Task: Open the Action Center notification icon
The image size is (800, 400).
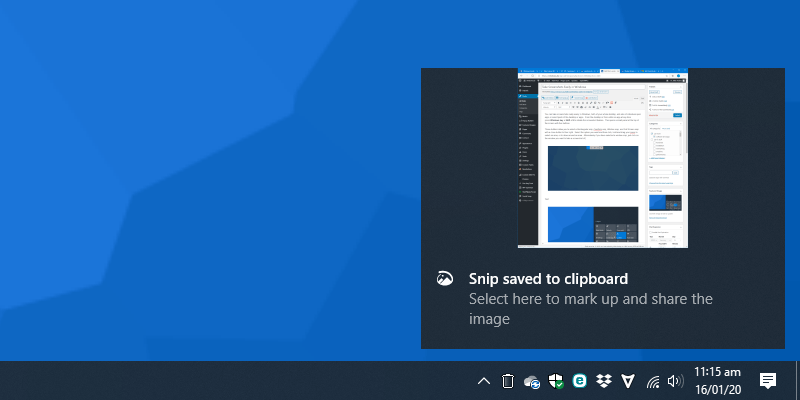Action: [768, 381]
